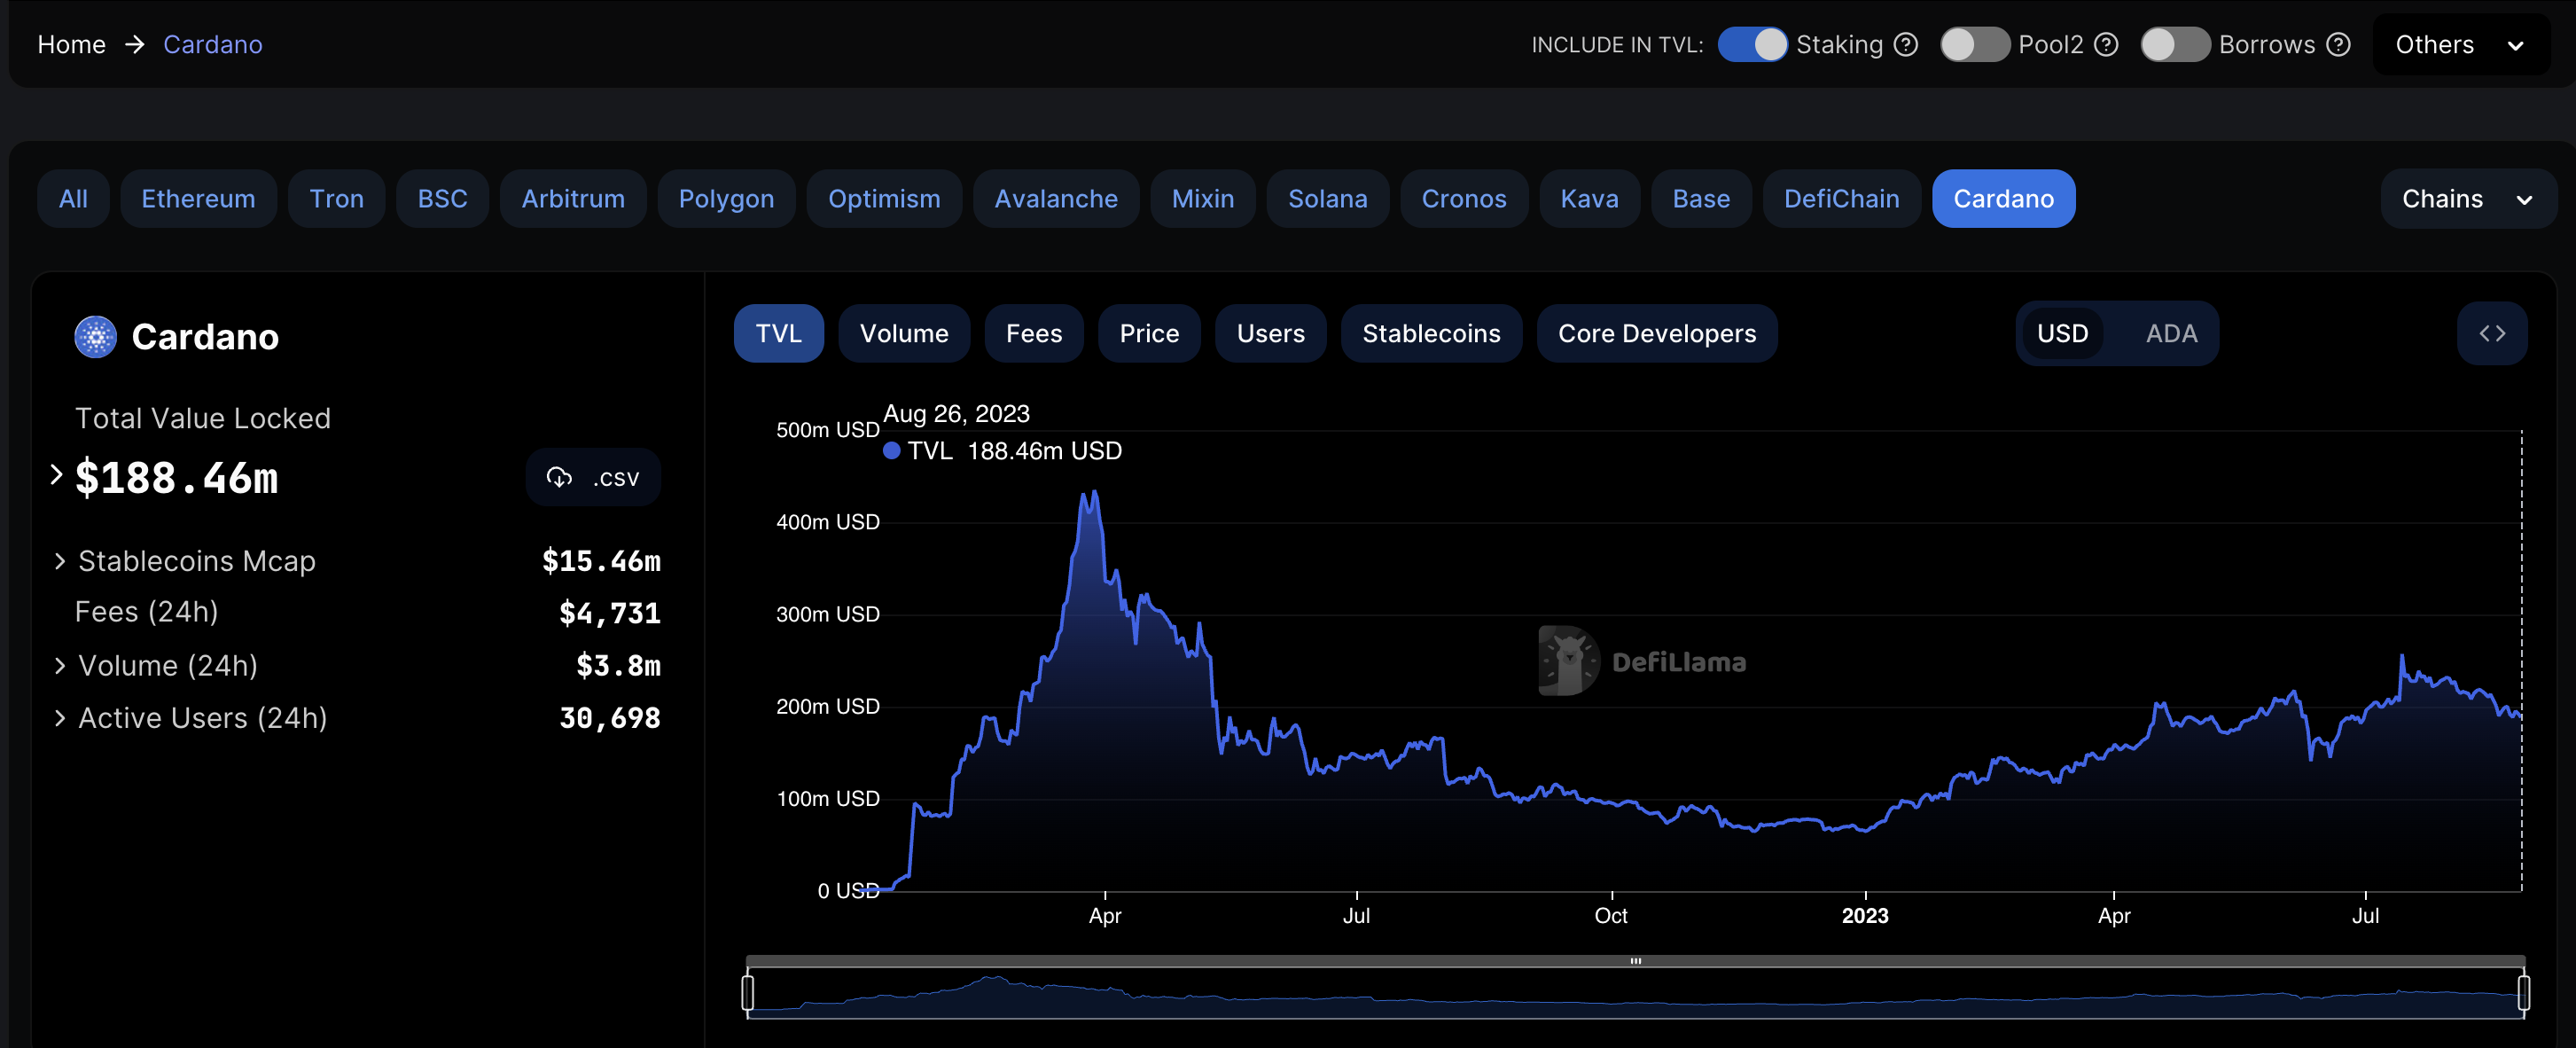Select the Solana chain tab
Viewport: 2576px width, 1048px height.
point(1327,198)
